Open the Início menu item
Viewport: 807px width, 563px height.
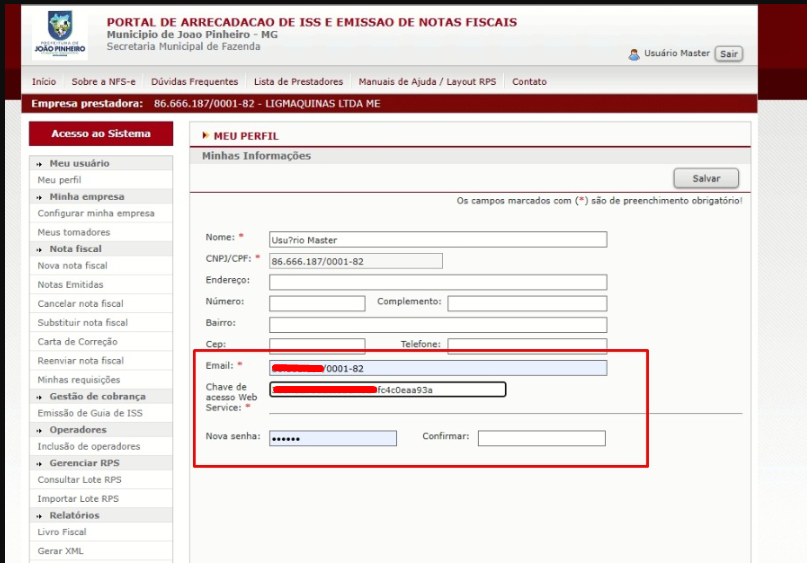tap(44, 82)
